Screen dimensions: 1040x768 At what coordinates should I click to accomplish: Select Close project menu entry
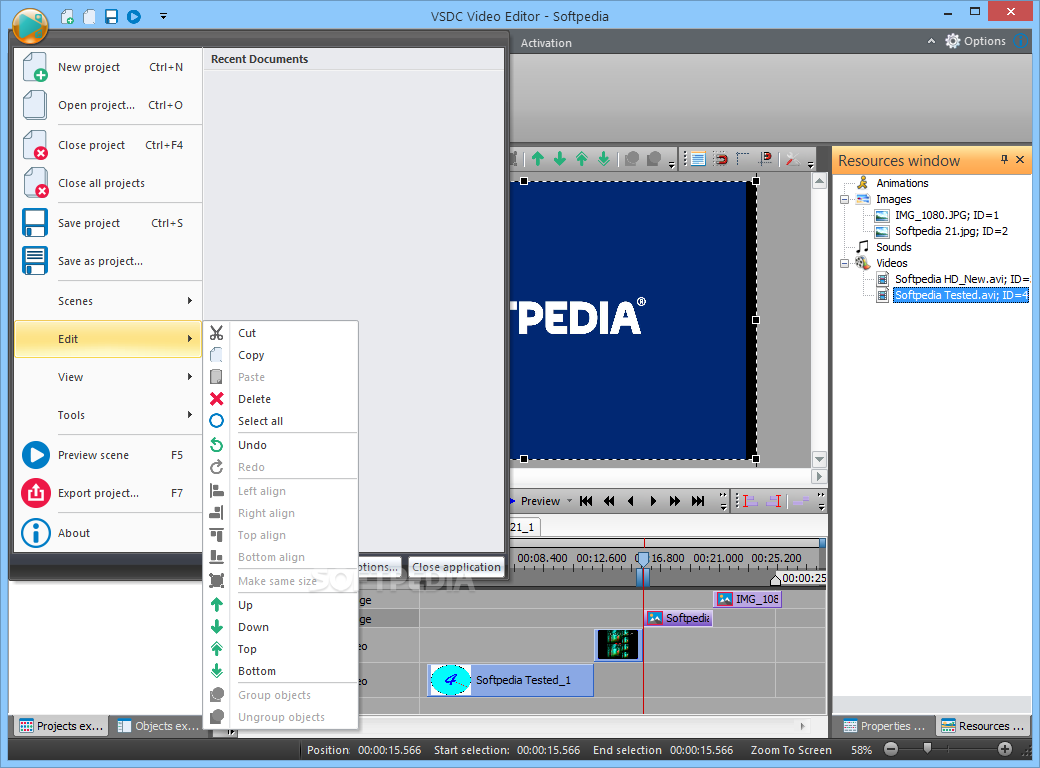[x=108, y=145]
